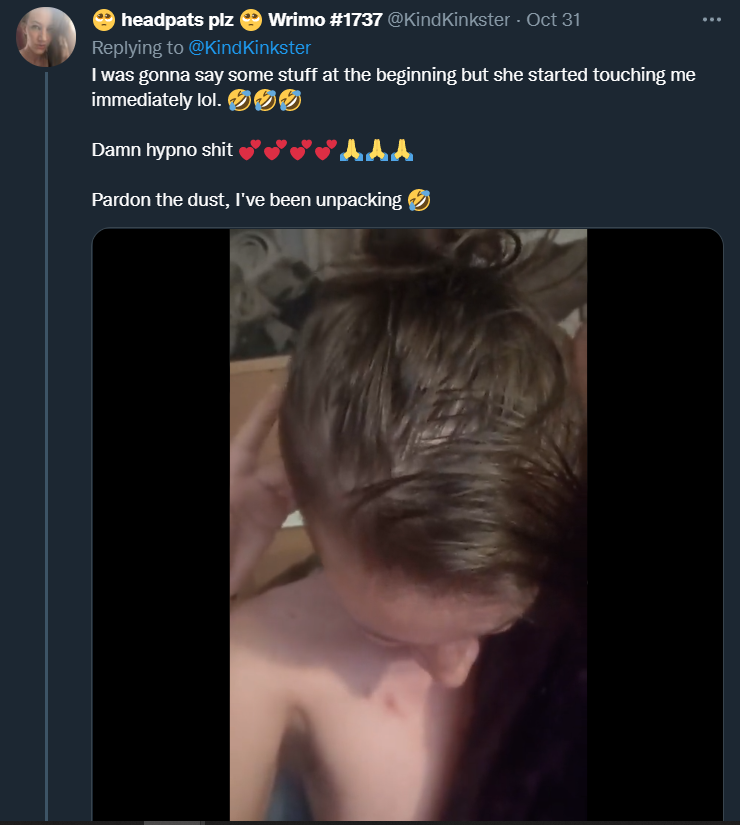Open the tweet author's profile picture

(46, 37)
